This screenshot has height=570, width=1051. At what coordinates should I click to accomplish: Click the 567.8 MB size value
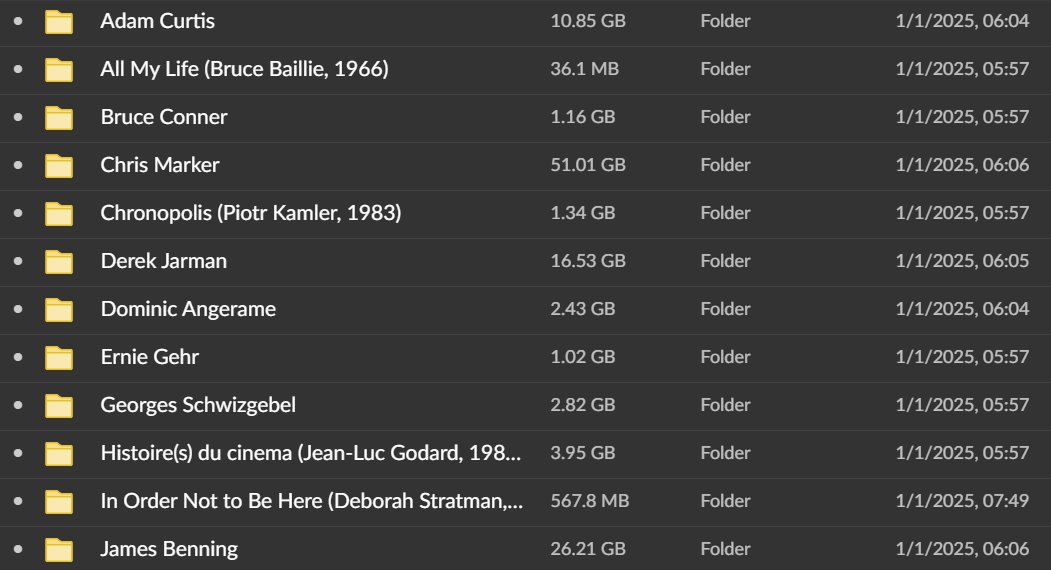click(590, 501)
